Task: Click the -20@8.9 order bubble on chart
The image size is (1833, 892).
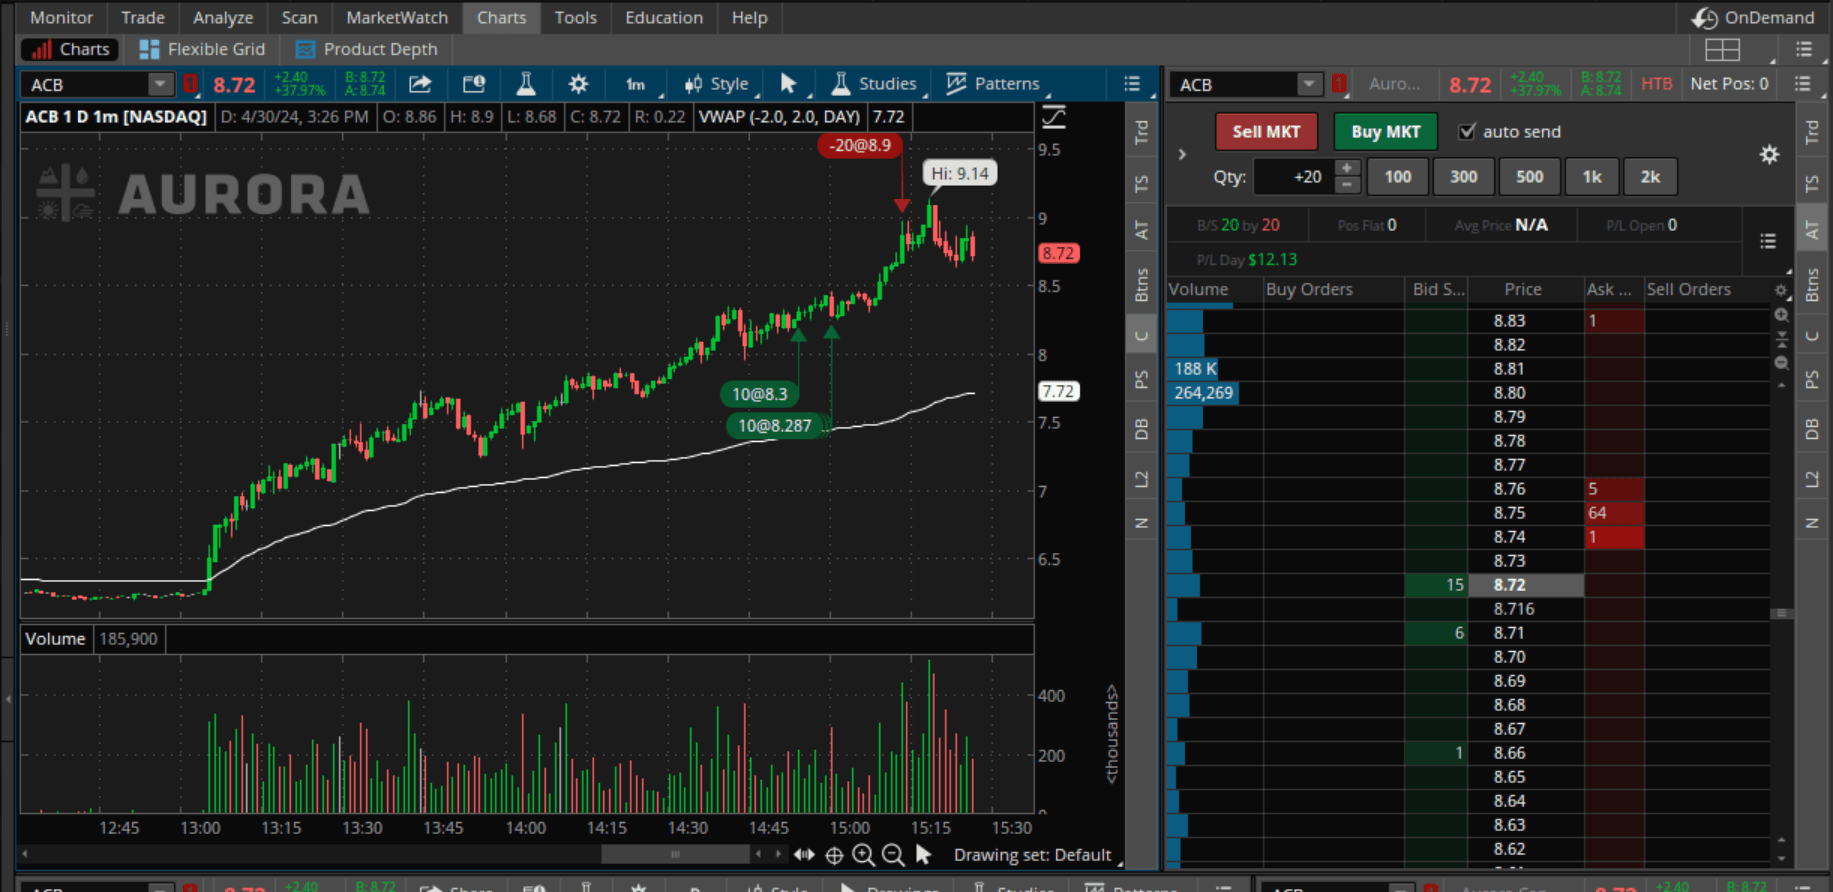Action: (x=860, y=145)
